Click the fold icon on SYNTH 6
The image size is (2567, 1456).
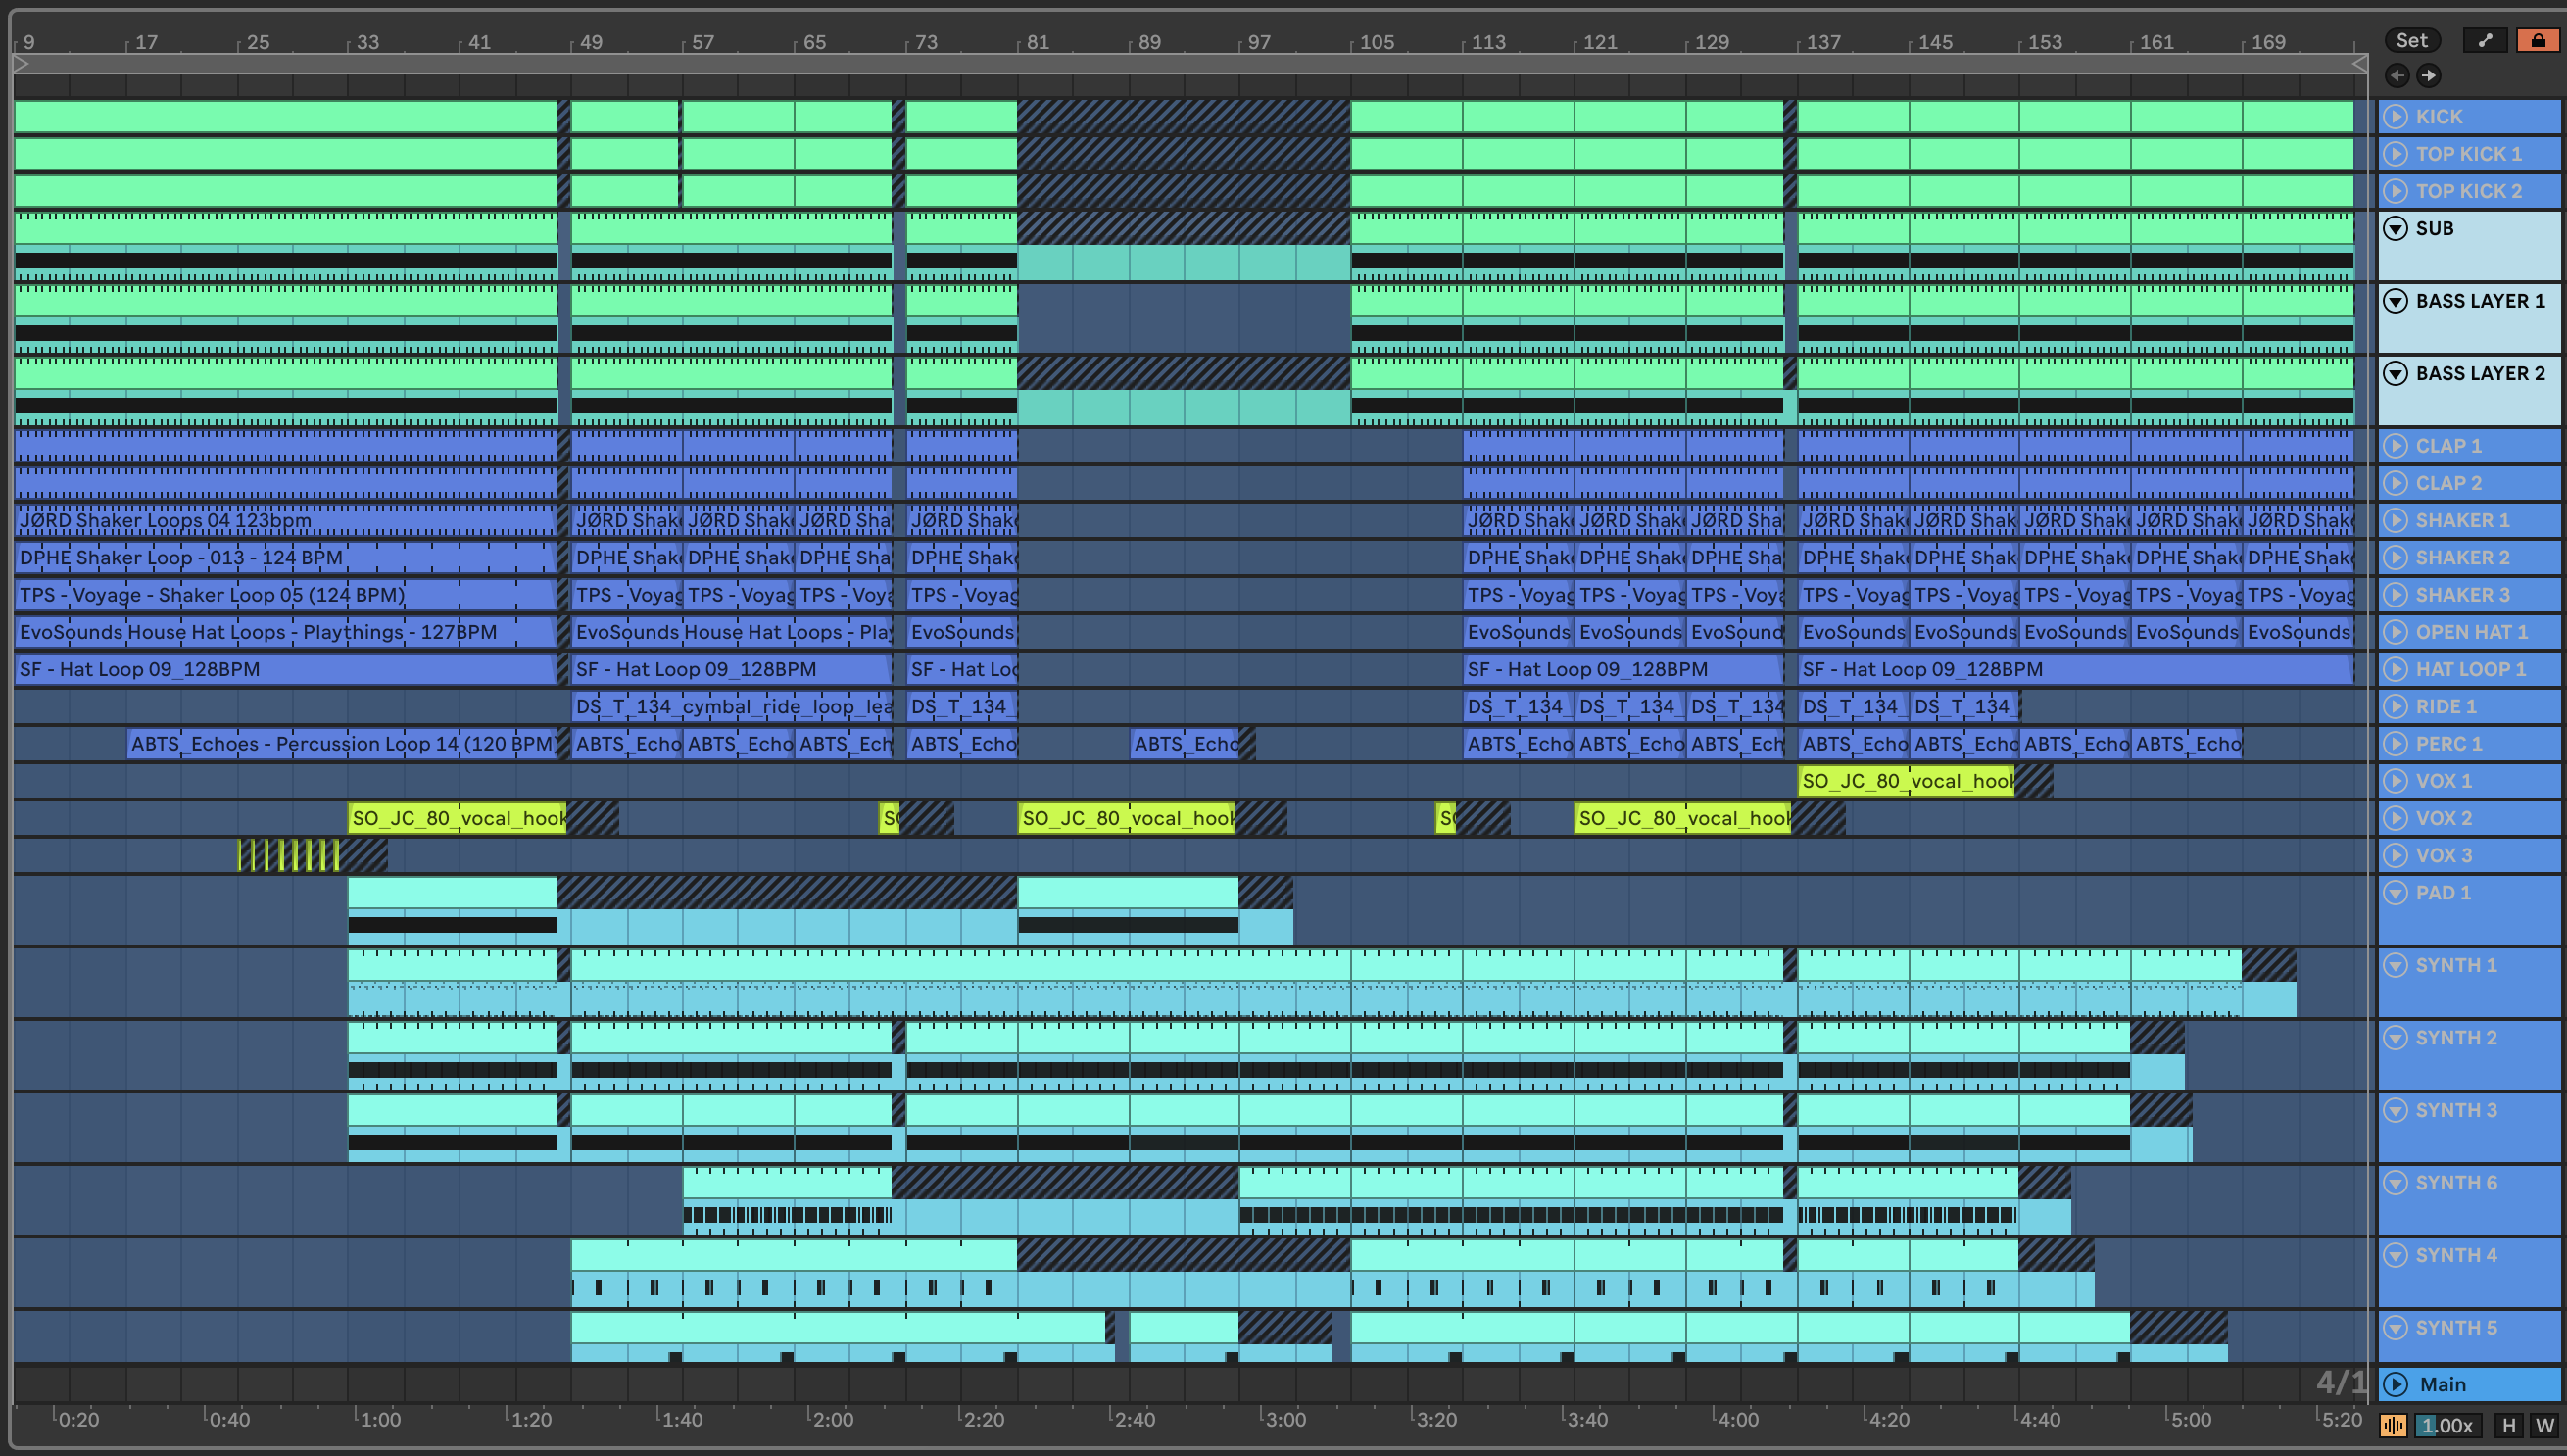2395,1182
